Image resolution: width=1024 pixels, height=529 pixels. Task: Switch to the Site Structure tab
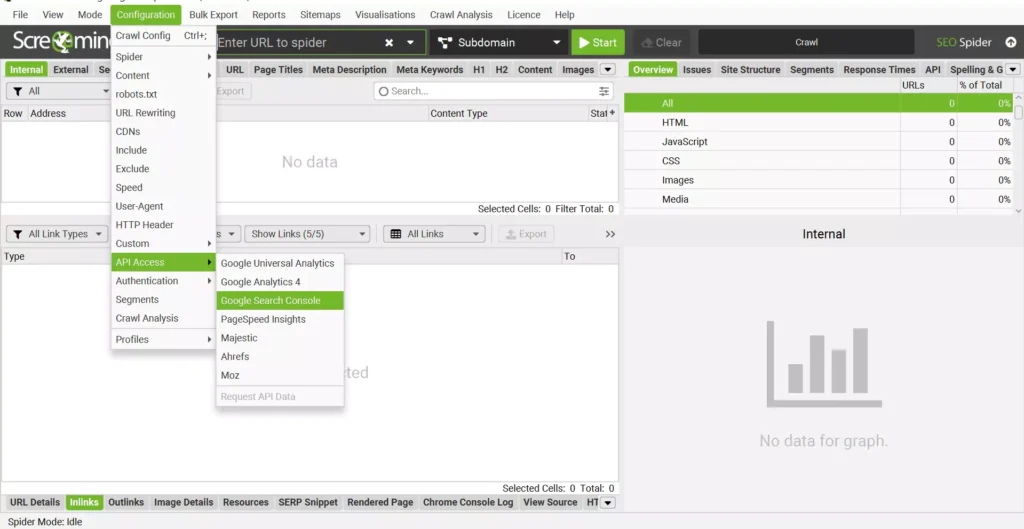coord(750,69)
